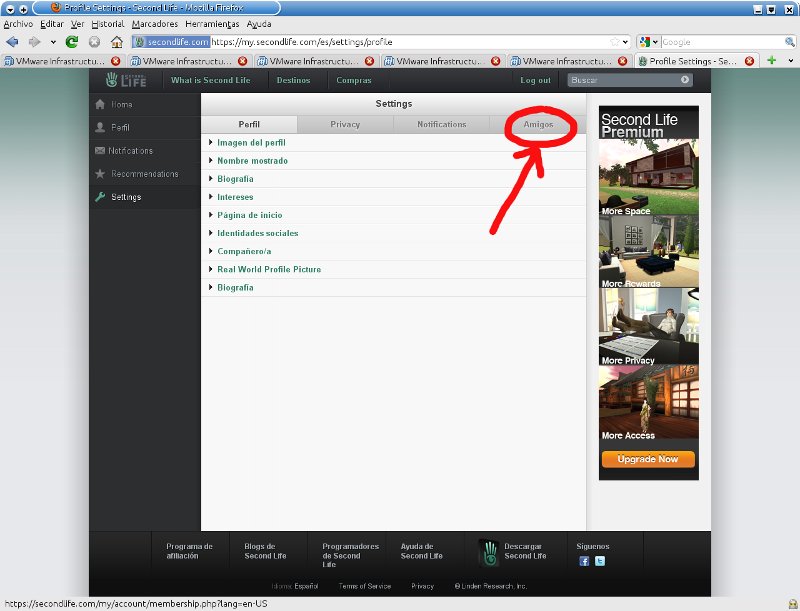Screen dimensions: 800x611
Task: Select the Privacy settings tab
Action: point(345,124)
